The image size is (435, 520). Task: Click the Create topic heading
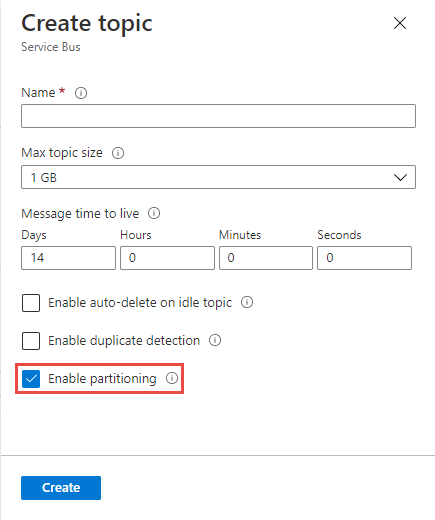tap(87, 24)
